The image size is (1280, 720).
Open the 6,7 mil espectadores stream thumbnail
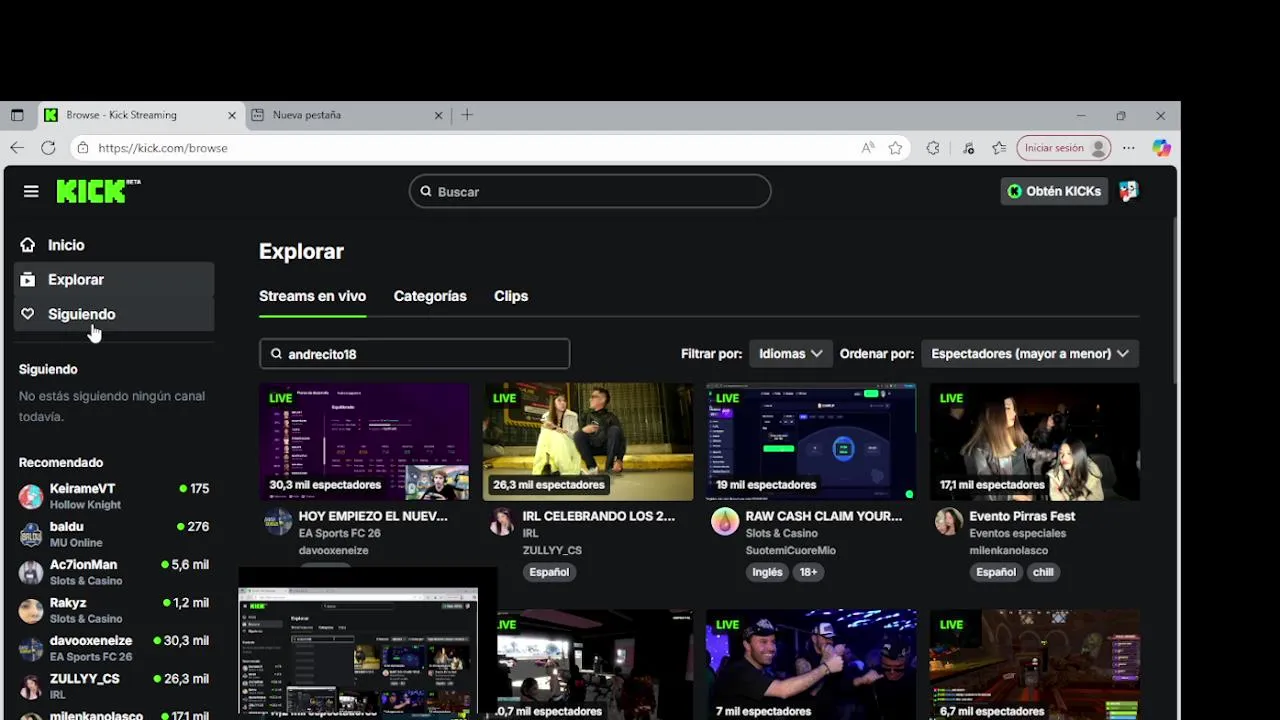point(1035,664)
